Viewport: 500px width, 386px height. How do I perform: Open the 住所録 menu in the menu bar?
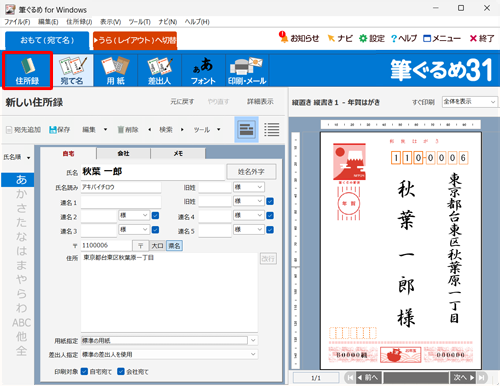point(79,22)
